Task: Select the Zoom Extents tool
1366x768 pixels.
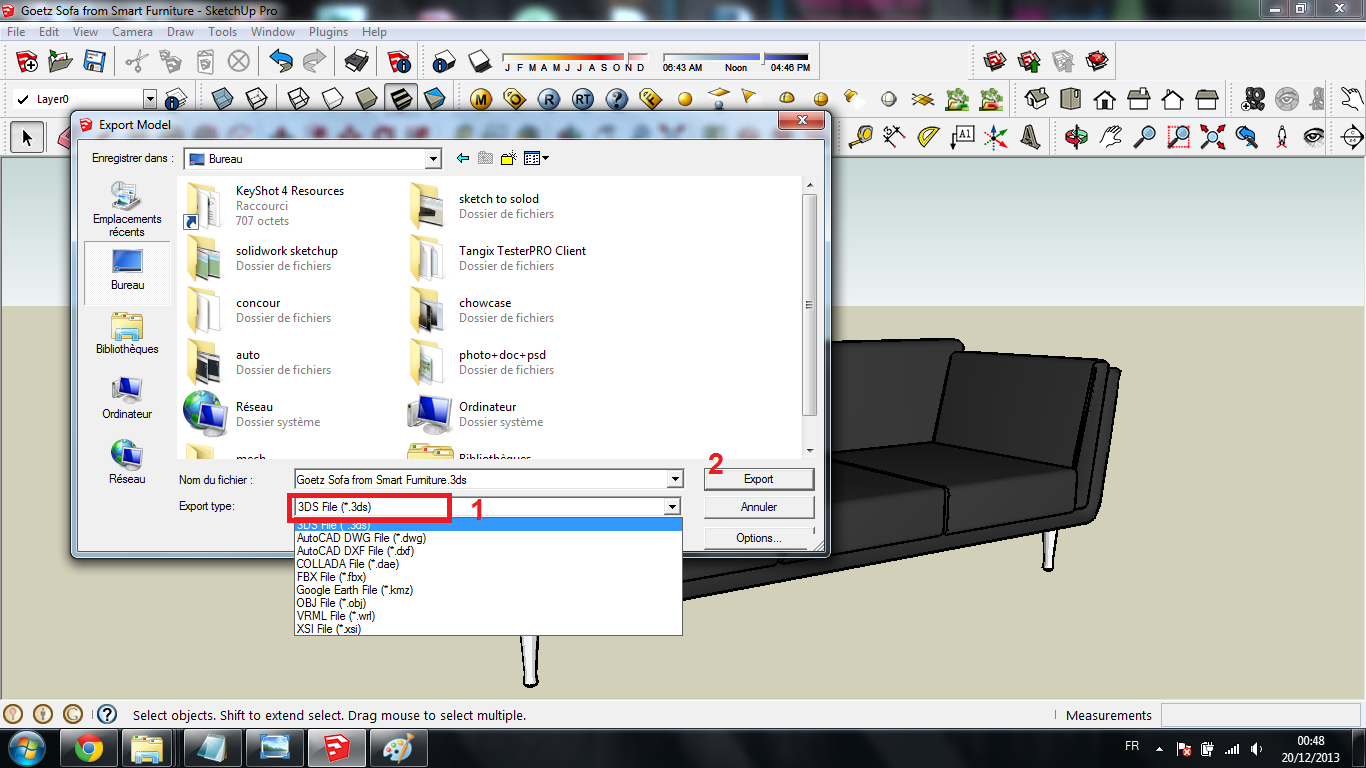Action: (1213, 136)
